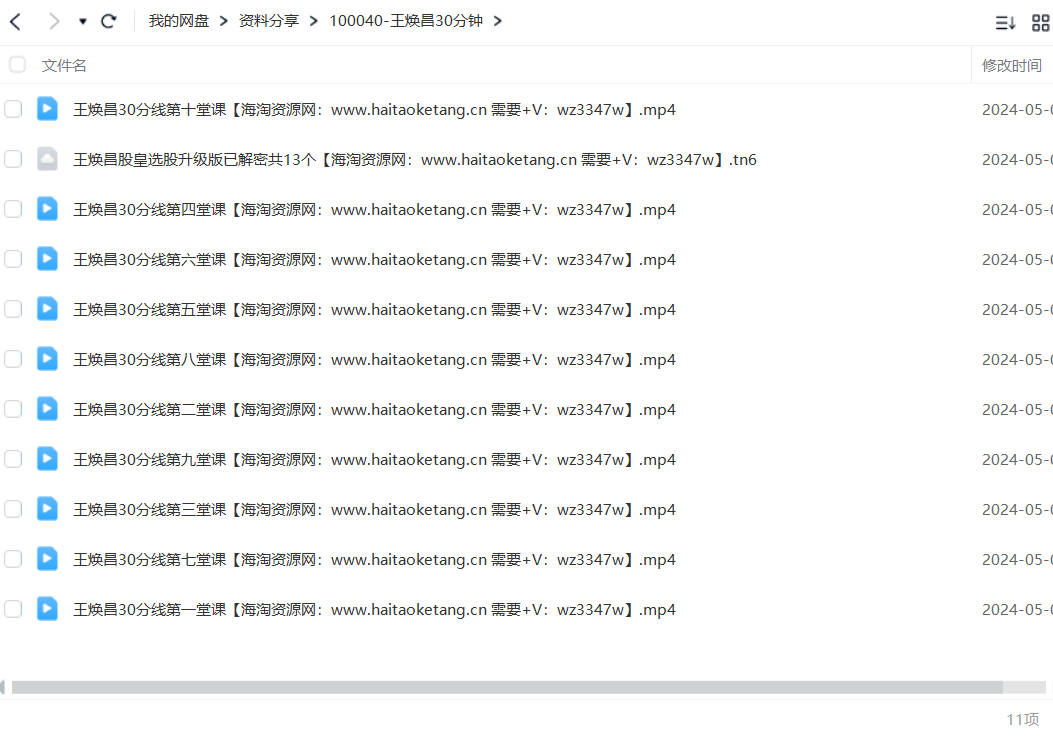1053x744 pixels.
Task: Select file name 王焕昌30分线第四堂课 .mp4
Action: coord(374,210)
